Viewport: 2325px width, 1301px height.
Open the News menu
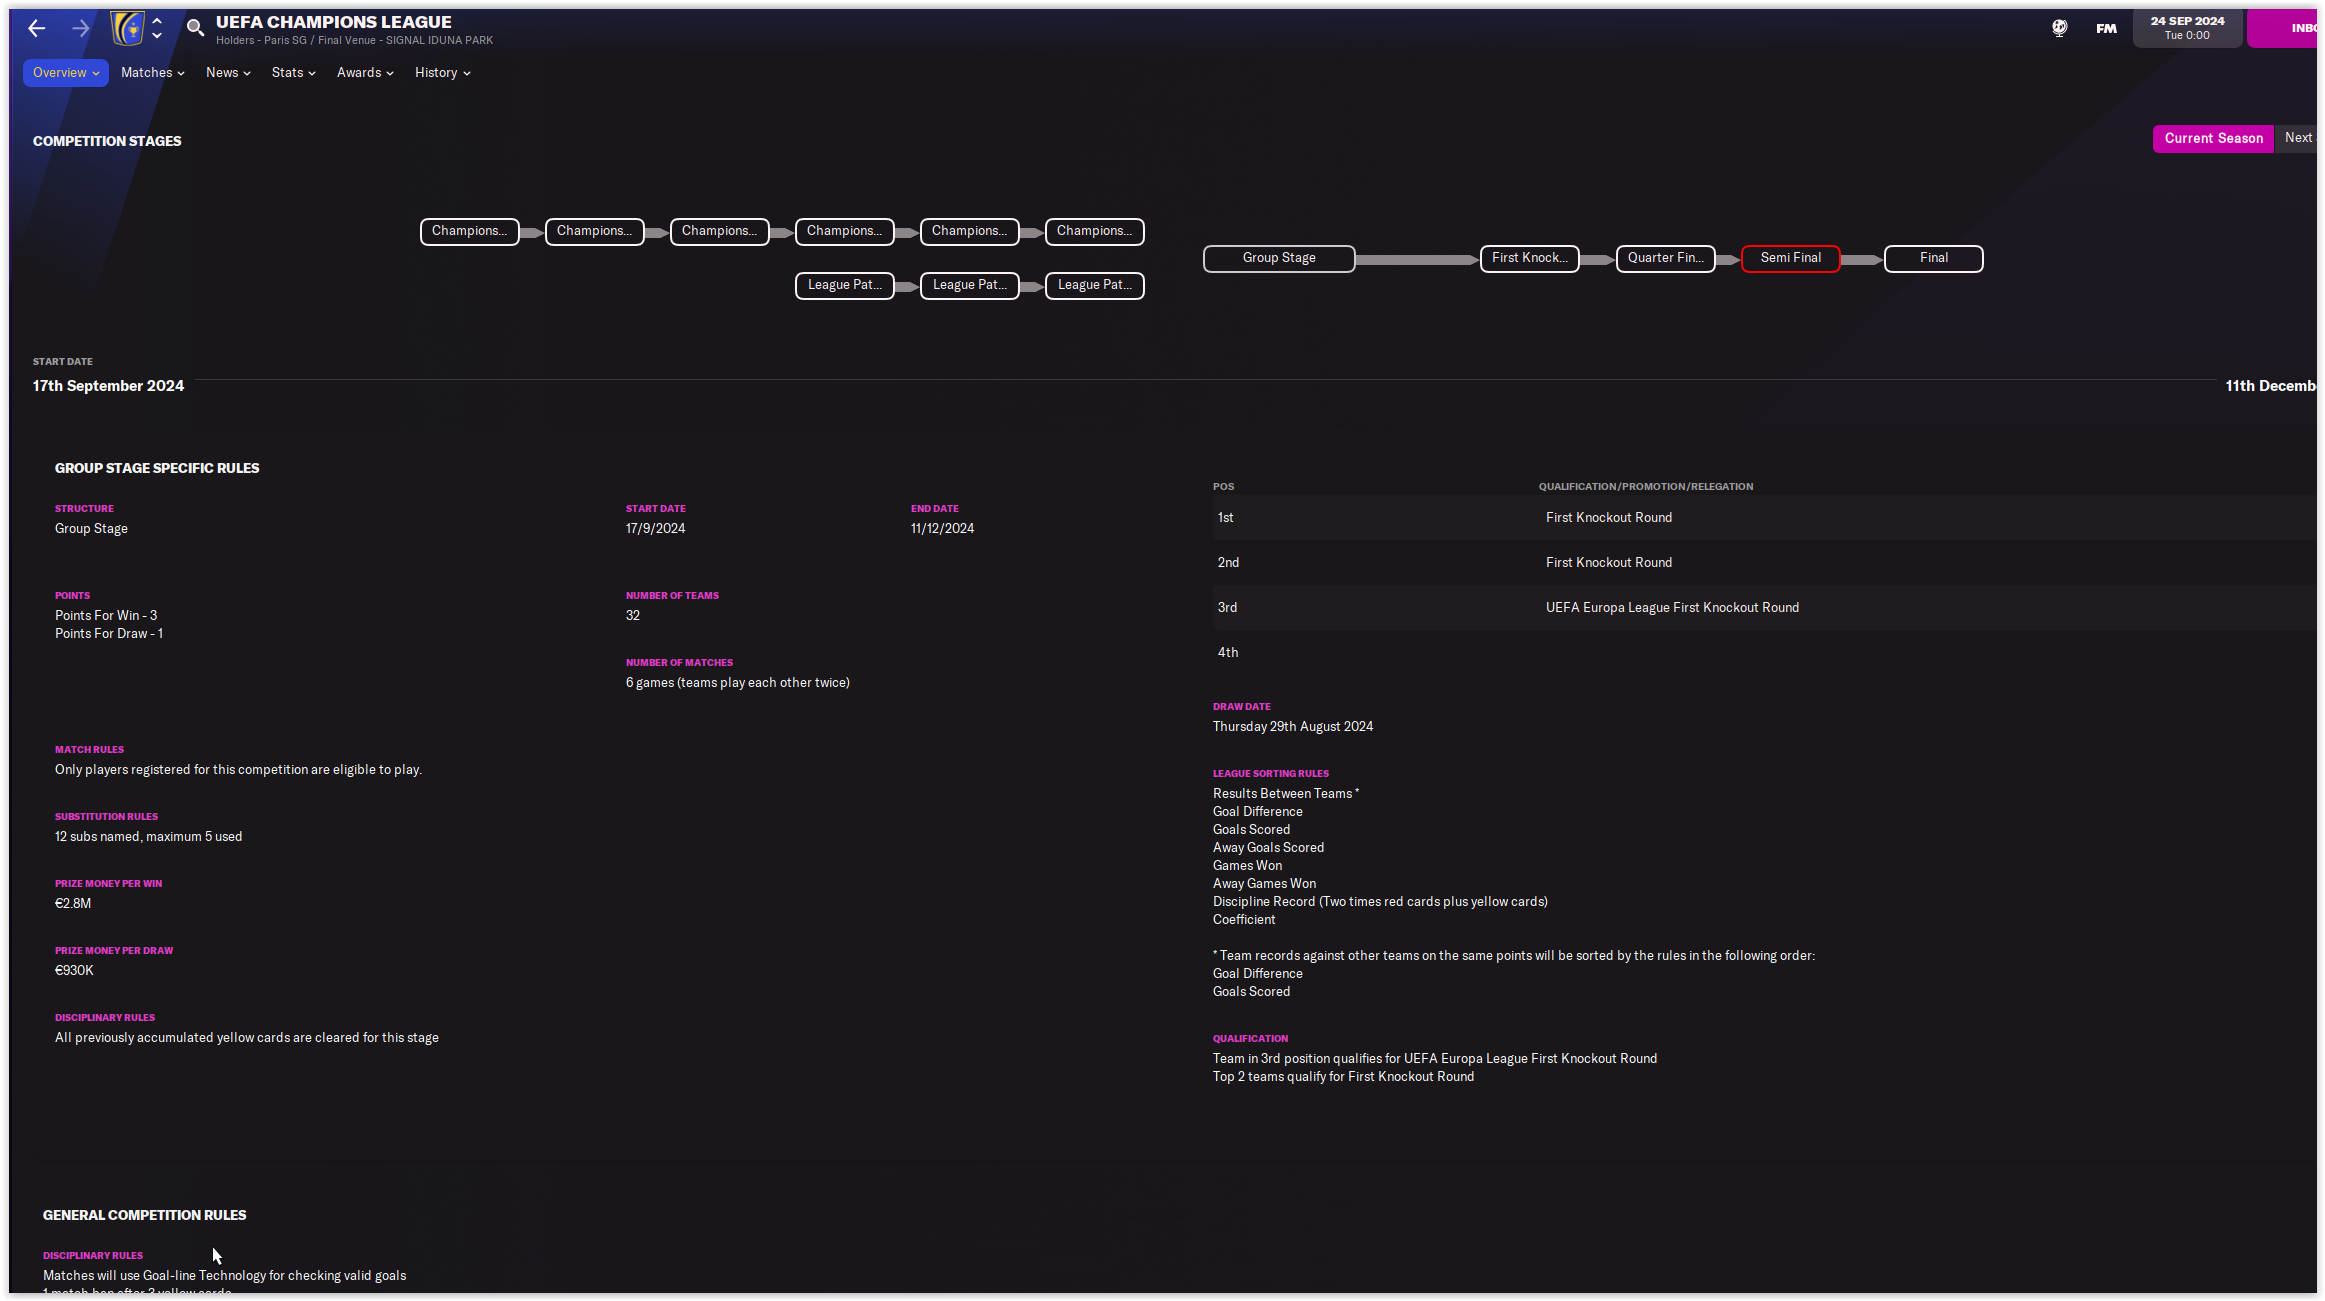click(228, 73)
